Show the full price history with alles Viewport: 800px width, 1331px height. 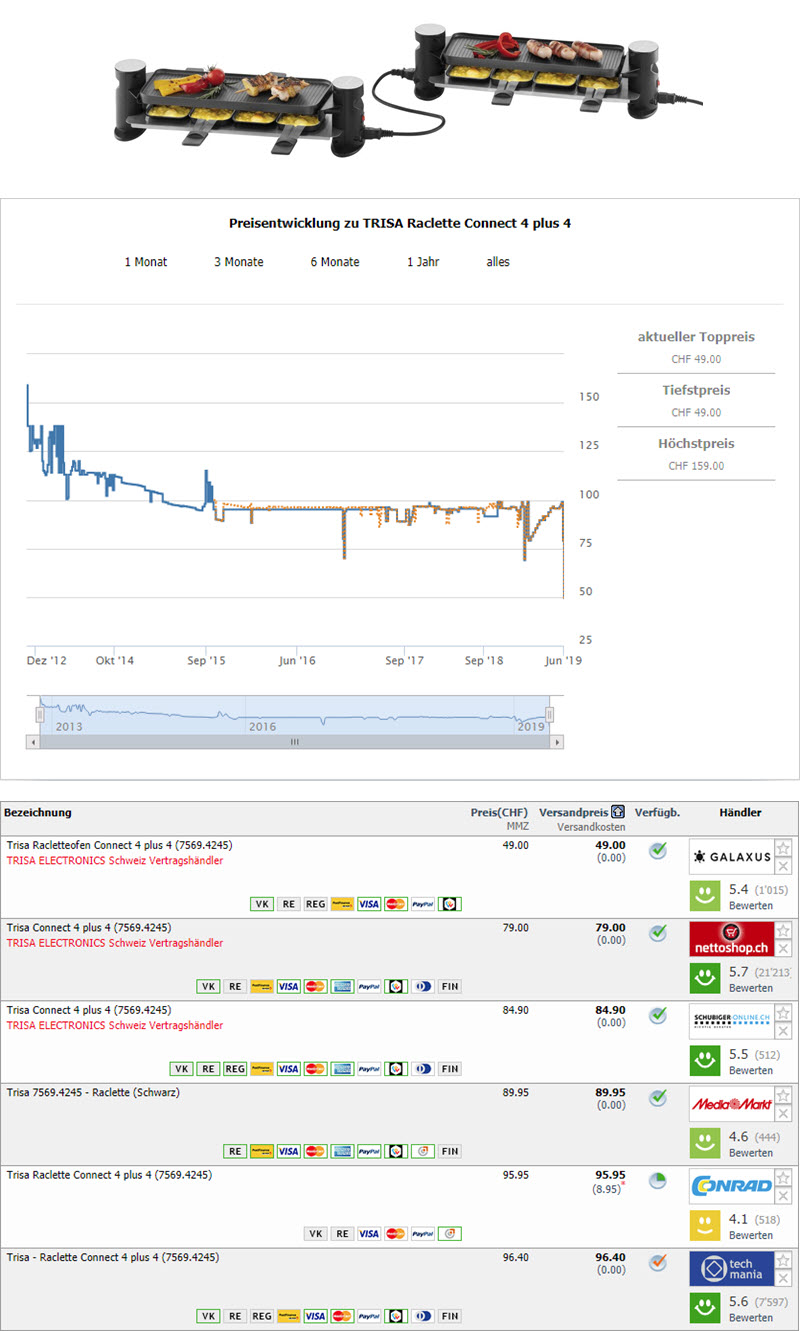pyautogui.click(x=498, y=262)
